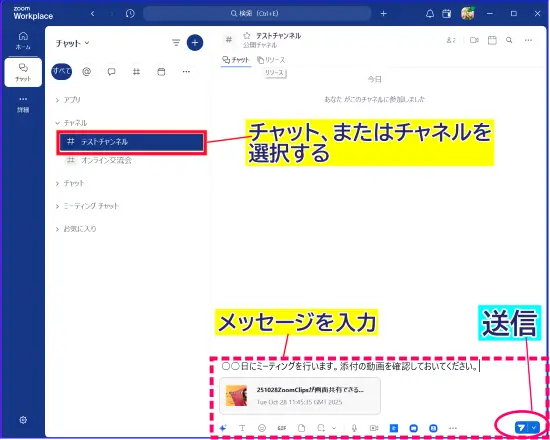The image size is (550, 440).
Task: Select the テストチャンネル channel
Action: coord(132,142)
